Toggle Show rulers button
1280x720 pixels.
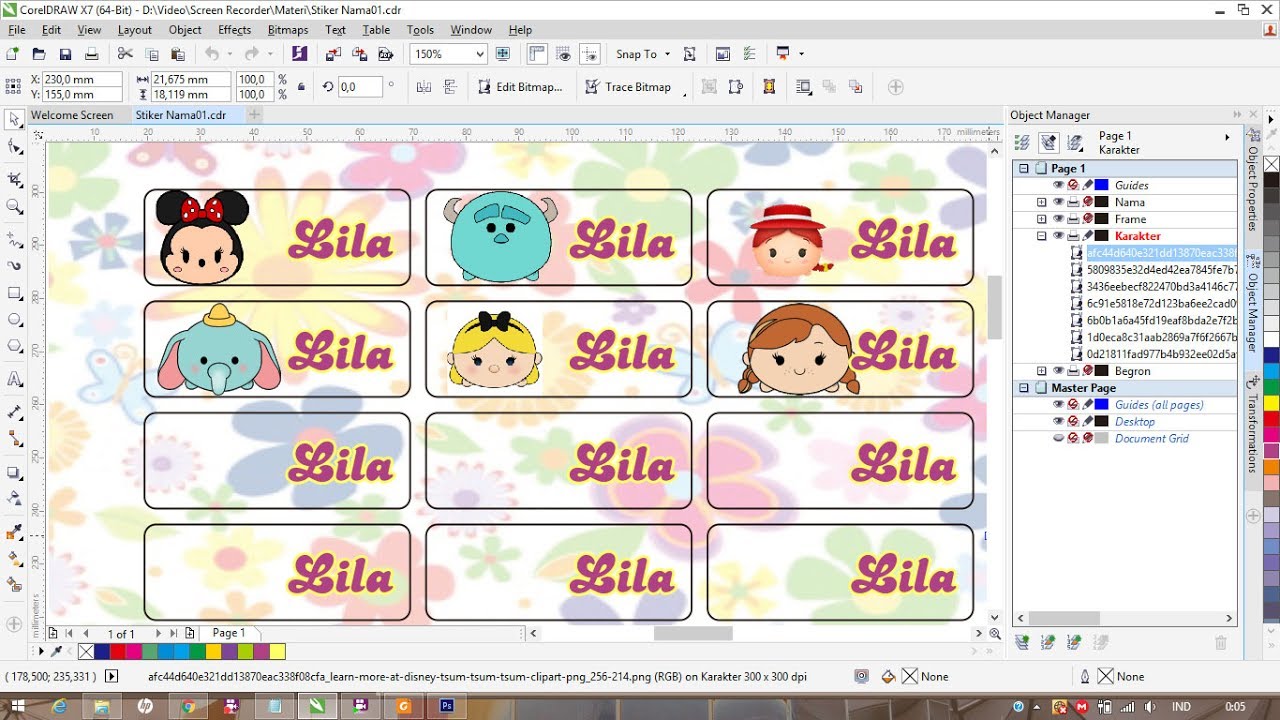(x=537, y=54)
